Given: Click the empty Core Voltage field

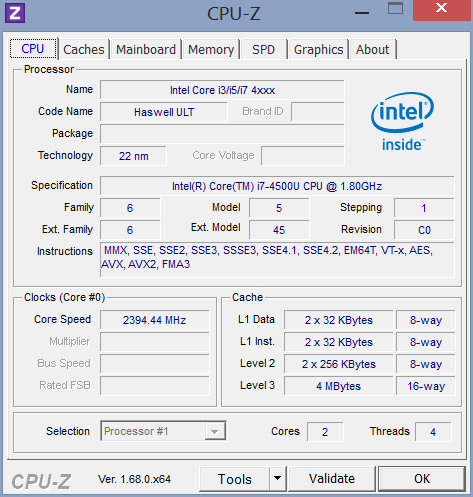Looking at the screenshot, I should point(303,156).
